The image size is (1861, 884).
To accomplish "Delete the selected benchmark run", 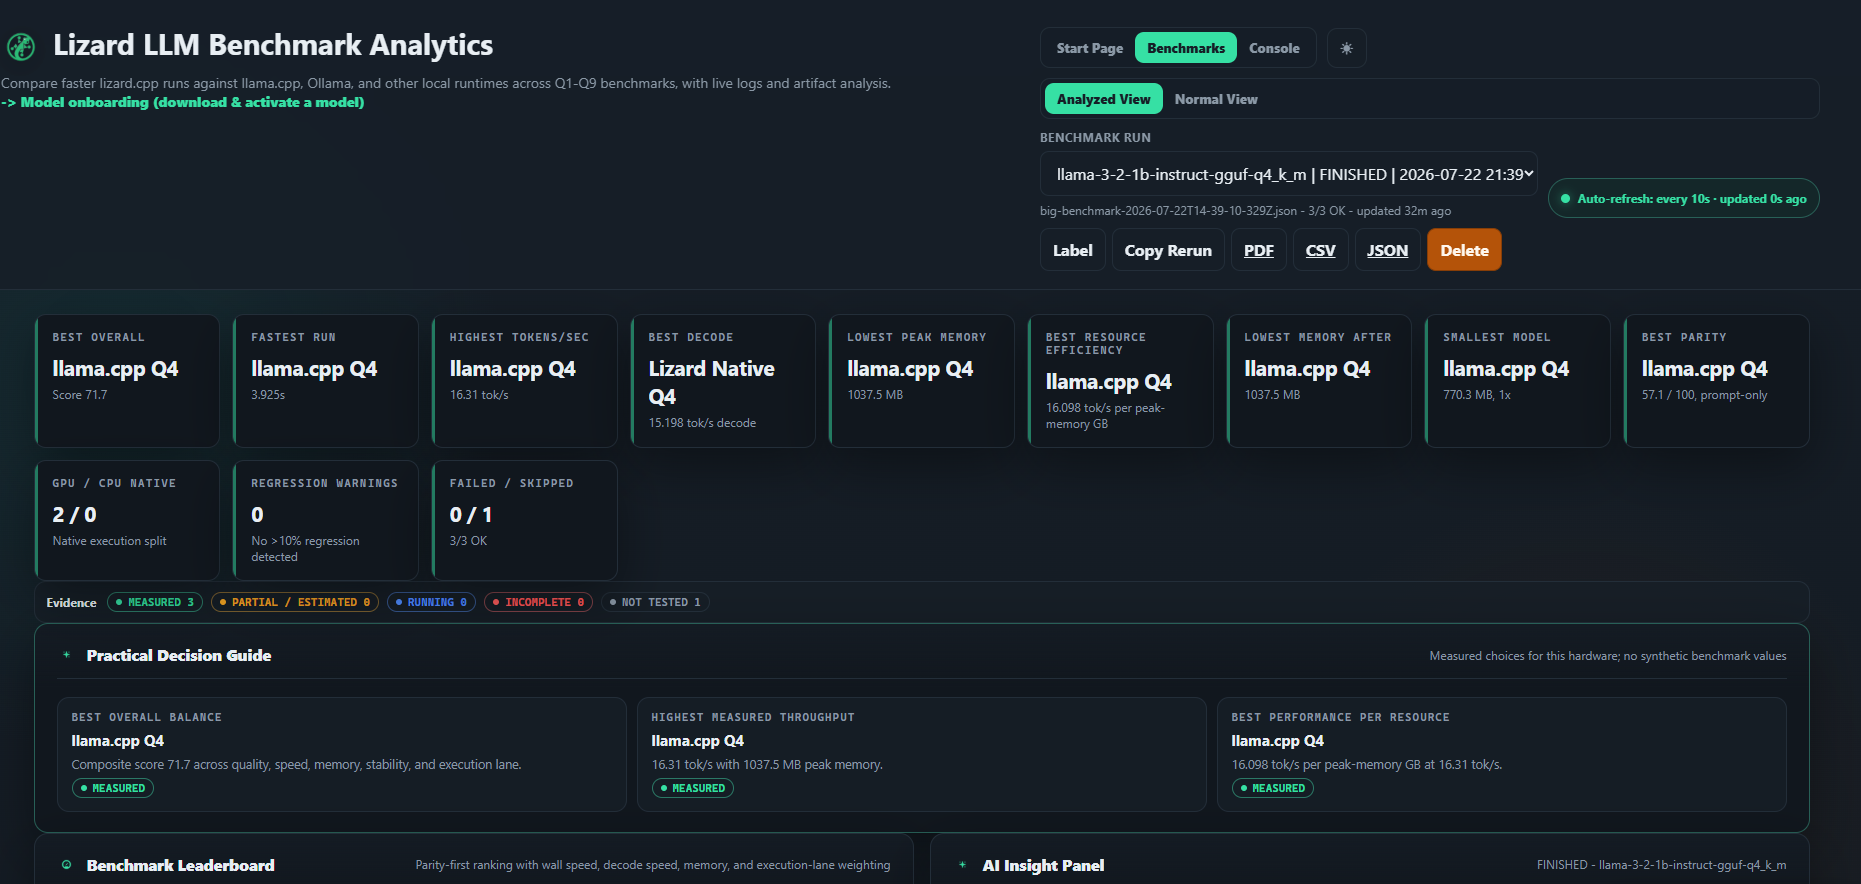I will click(1465, 250).
